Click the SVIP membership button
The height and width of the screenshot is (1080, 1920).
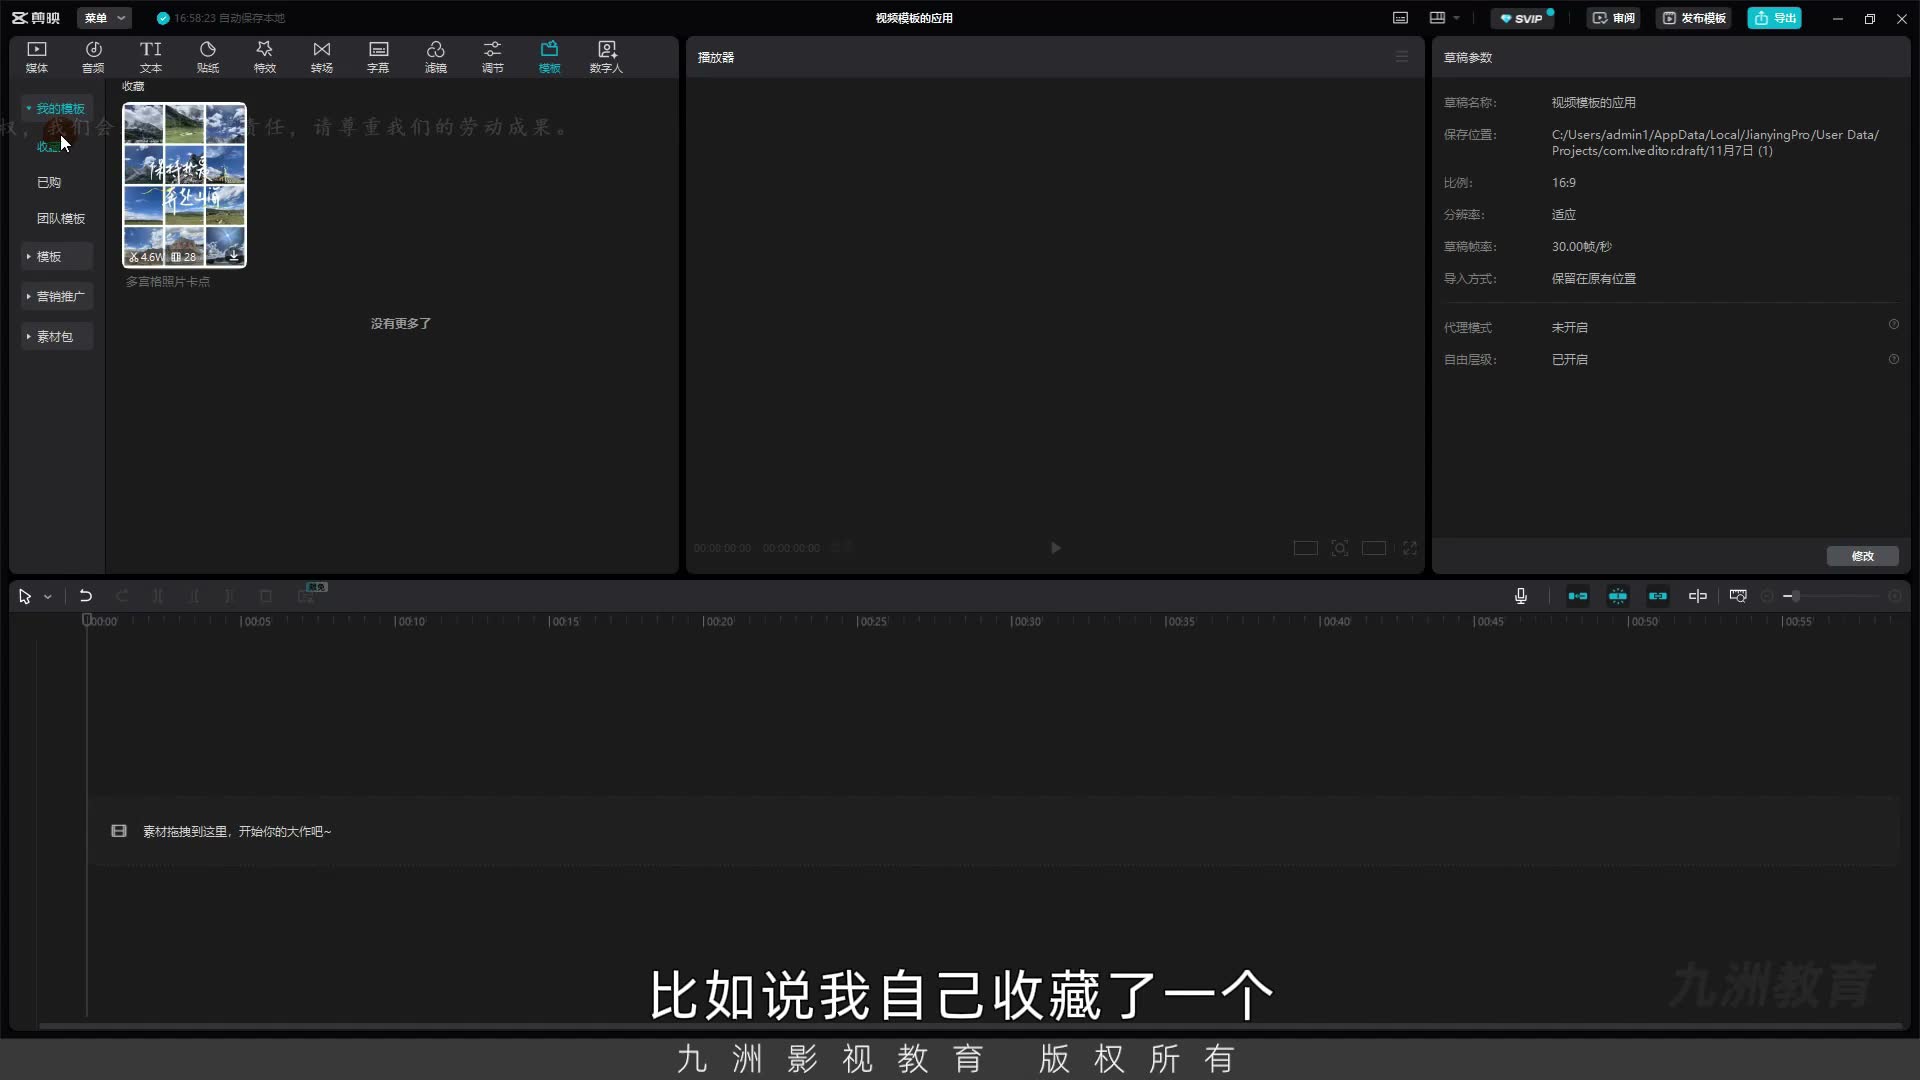(1523, 18)
